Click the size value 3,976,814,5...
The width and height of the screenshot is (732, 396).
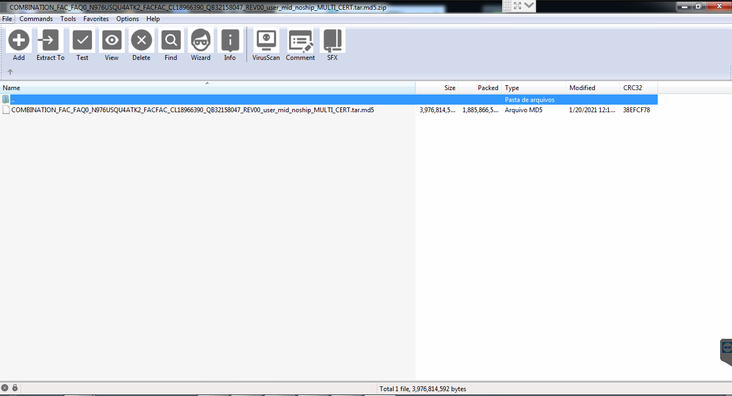click(437, 110)
